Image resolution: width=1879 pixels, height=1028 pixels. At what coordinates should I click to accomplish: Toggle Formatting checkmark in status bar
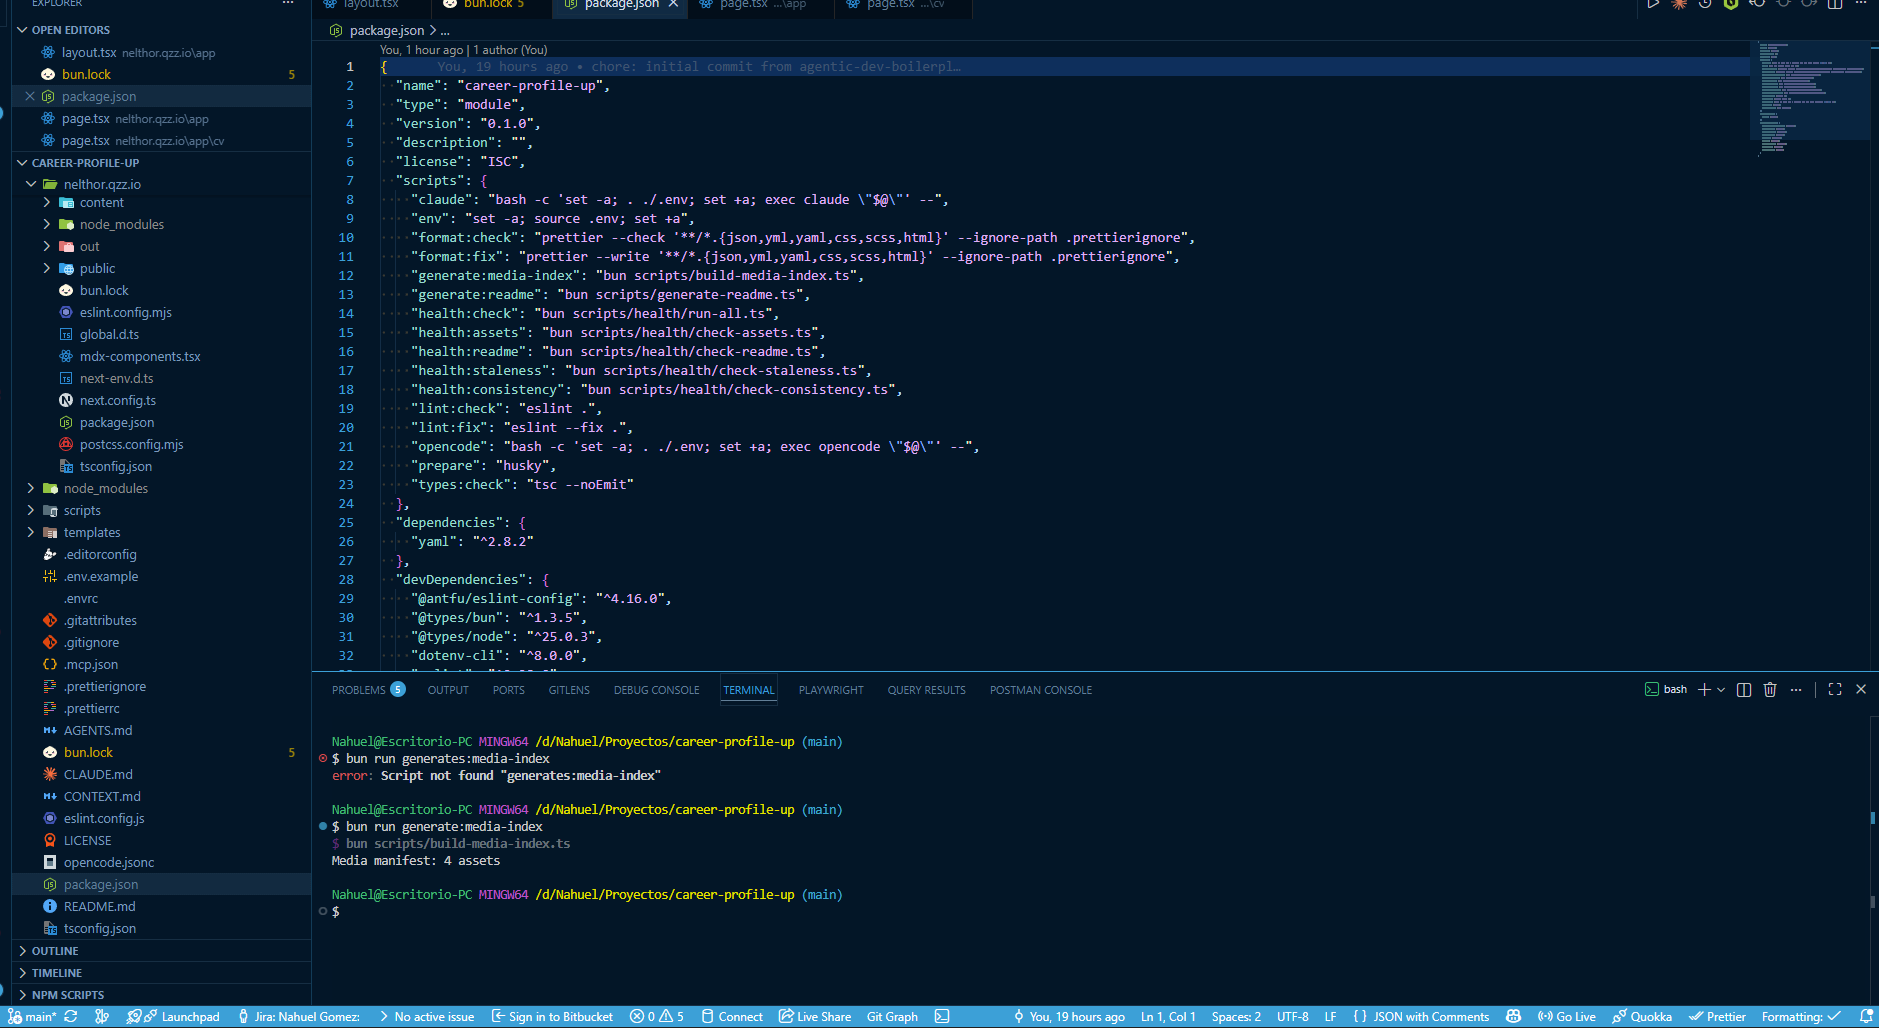click(1801, 1017)
